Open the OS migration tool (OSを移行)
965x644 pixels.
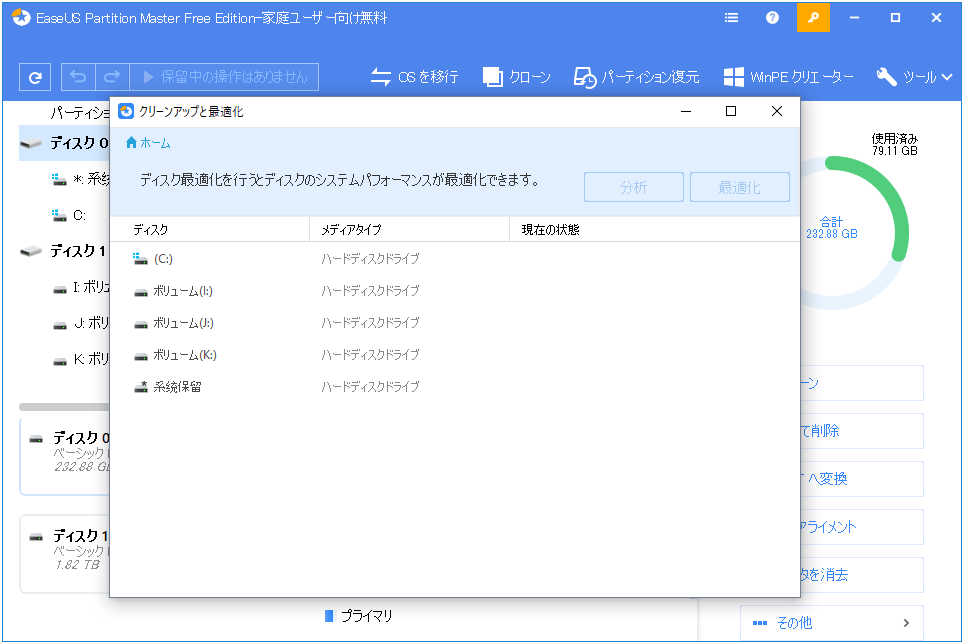(x=414, y=77)
